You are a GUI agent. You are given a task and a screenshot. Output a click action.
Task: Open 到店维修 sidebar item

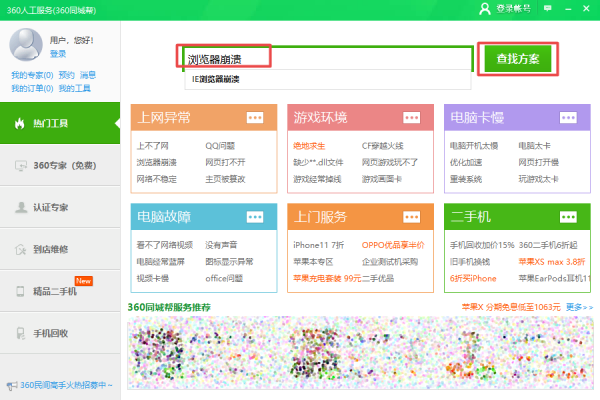pyautogui.click(x=60, y=250)
